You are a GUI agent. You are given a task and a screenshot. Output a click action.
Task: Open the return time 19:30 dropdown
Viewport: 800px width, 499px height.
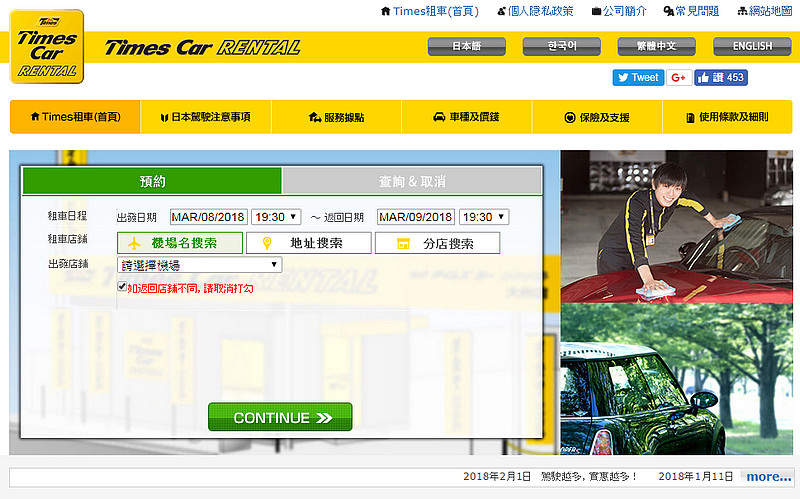(484, 217)
